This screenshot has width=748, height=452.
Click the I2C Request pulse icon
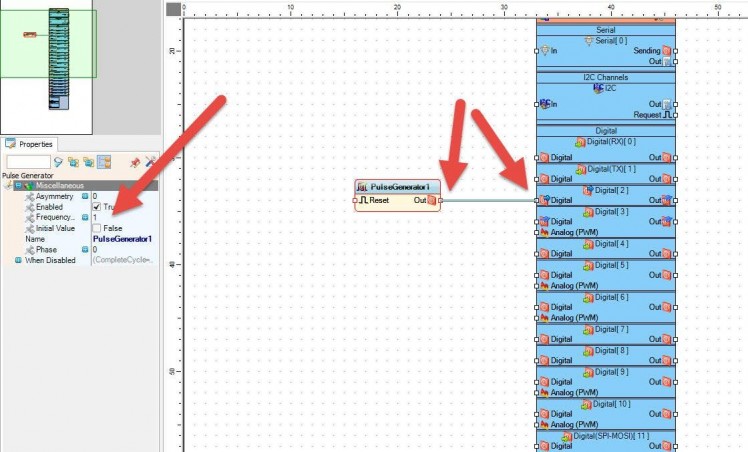pyautogui.click(x=667, y=115)
